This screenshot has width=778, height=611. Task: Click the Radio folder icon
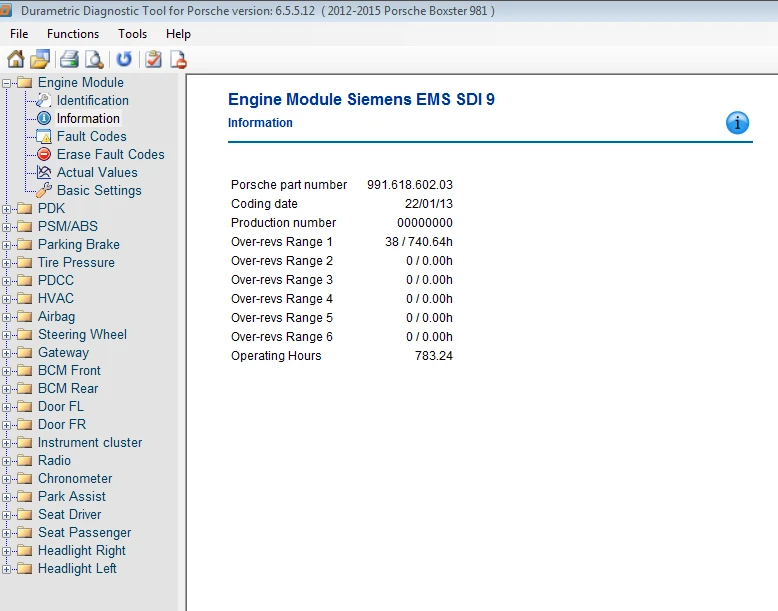pos(24,461)
